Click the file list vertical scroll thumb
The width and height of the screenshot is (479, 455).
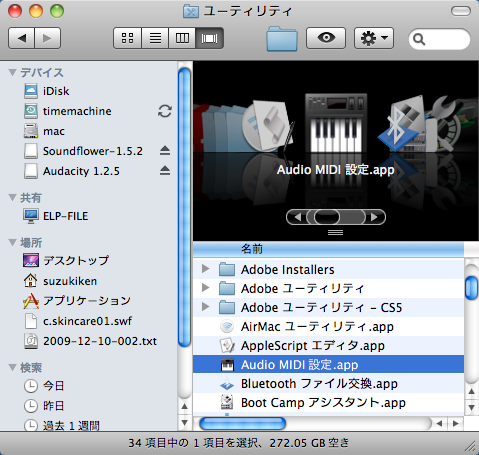click(x=471, y=288)
